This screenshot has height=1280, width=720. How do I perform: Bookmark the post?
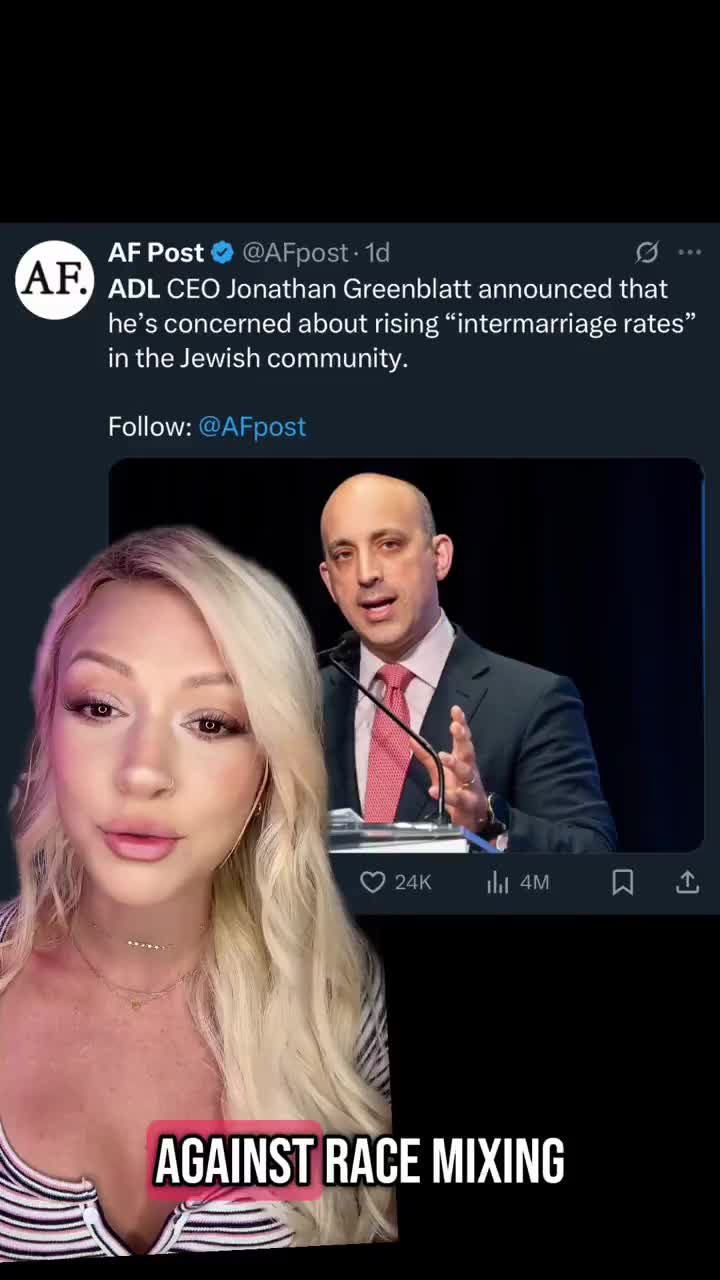point(622,882)
